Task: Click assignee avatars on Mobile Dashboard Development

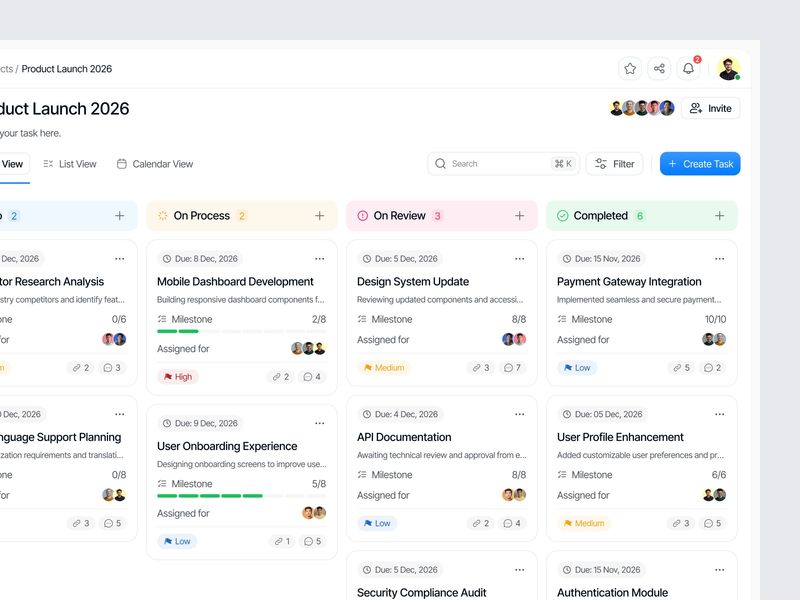Action: coord(308,348)
